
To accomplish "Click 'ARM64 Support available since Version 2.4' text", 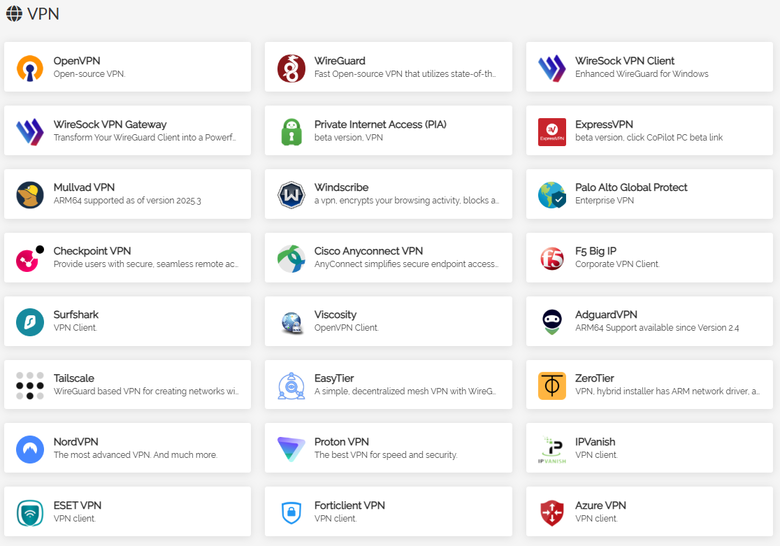I will [657, 328].
